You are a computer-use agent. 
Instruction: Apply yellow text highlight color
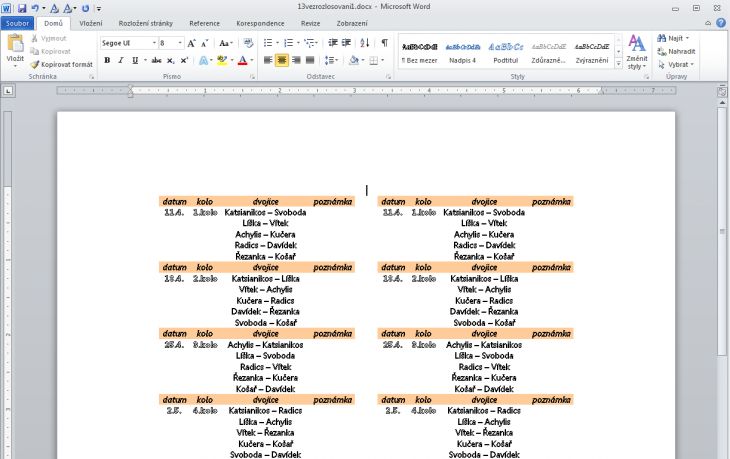(x=222, y=60)
